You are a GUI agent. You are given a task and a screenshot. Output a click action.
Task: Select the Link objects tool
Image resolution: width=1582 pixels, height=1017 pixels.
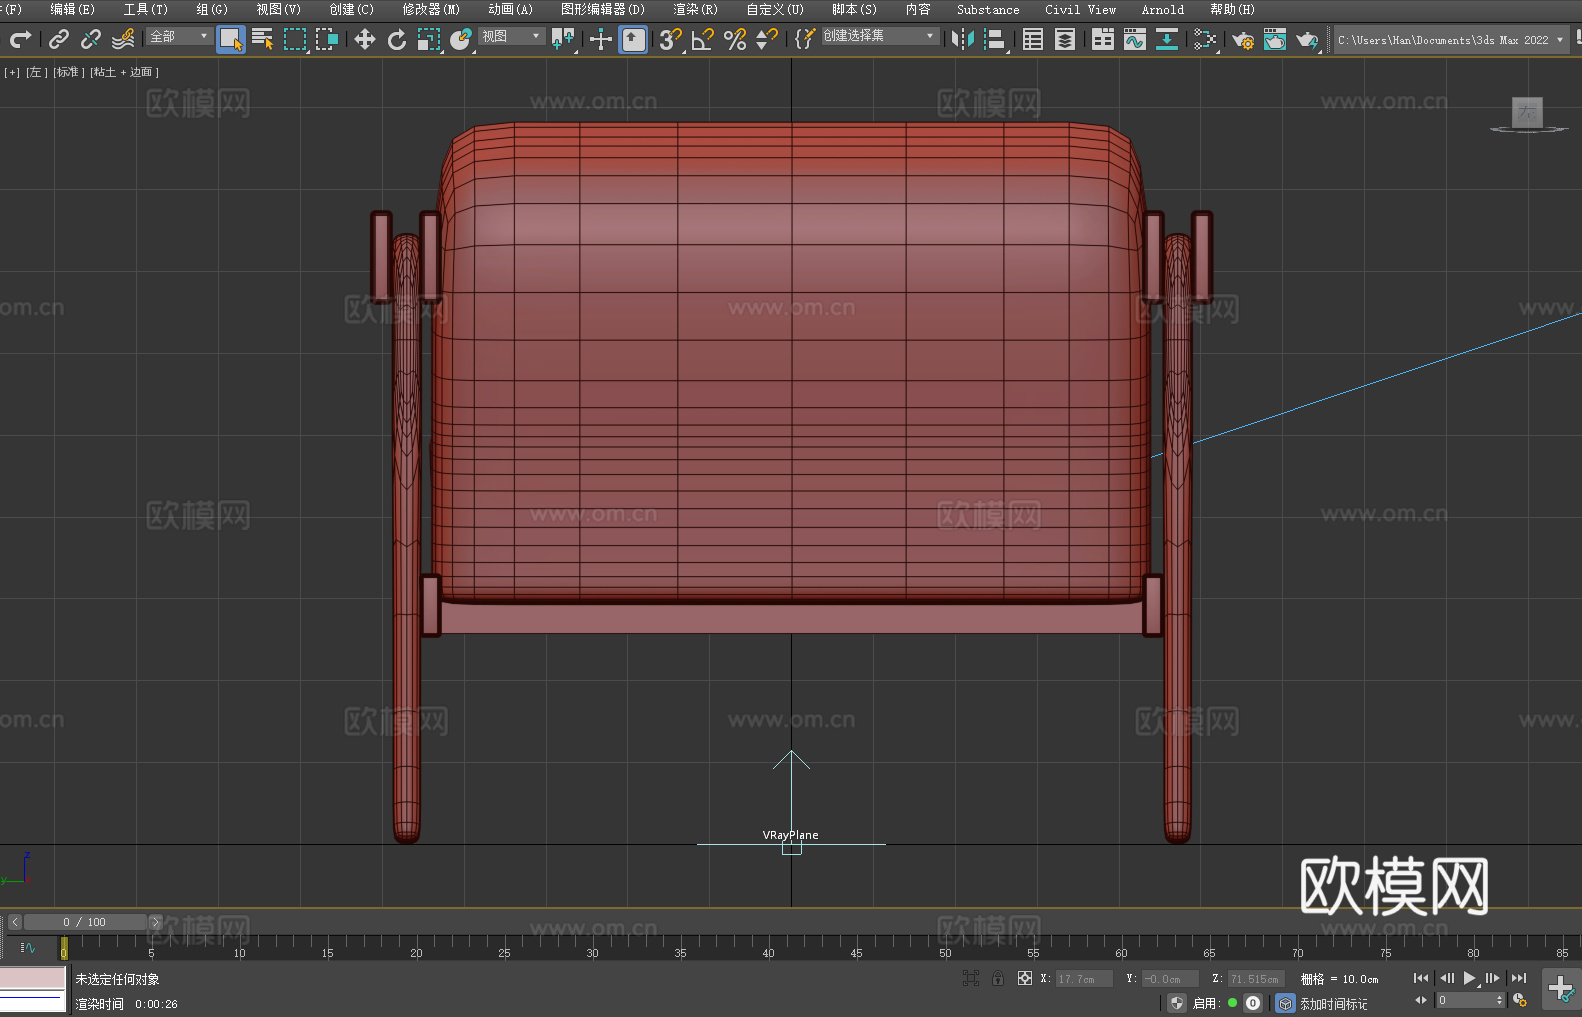[59, 39]
